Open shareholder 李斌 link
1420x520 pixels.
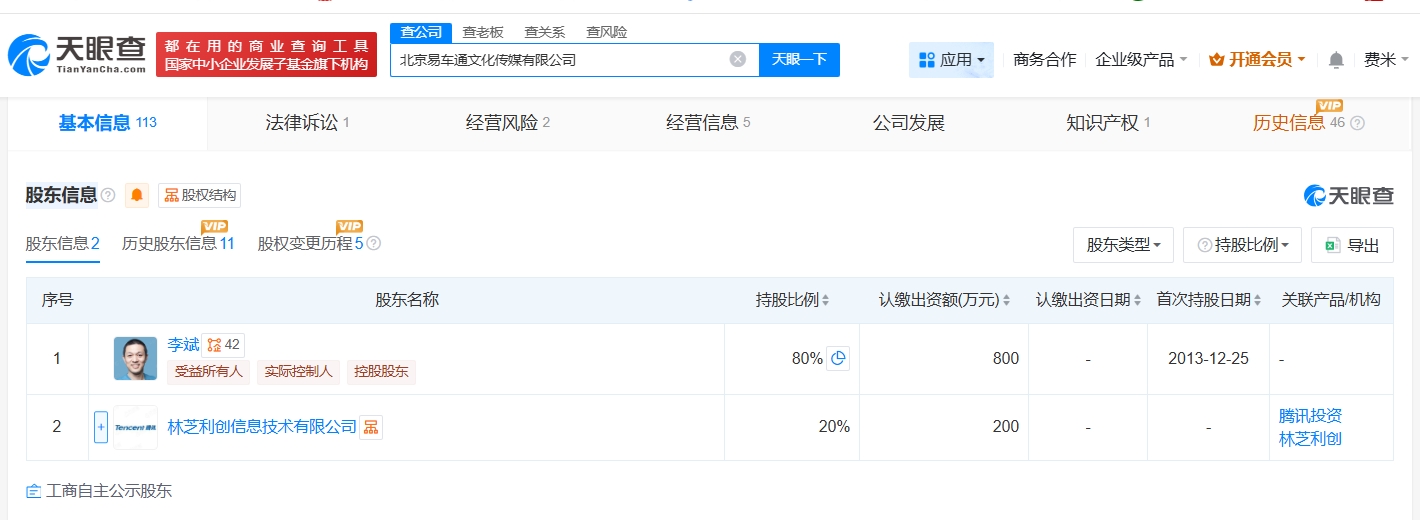point(183,345)
